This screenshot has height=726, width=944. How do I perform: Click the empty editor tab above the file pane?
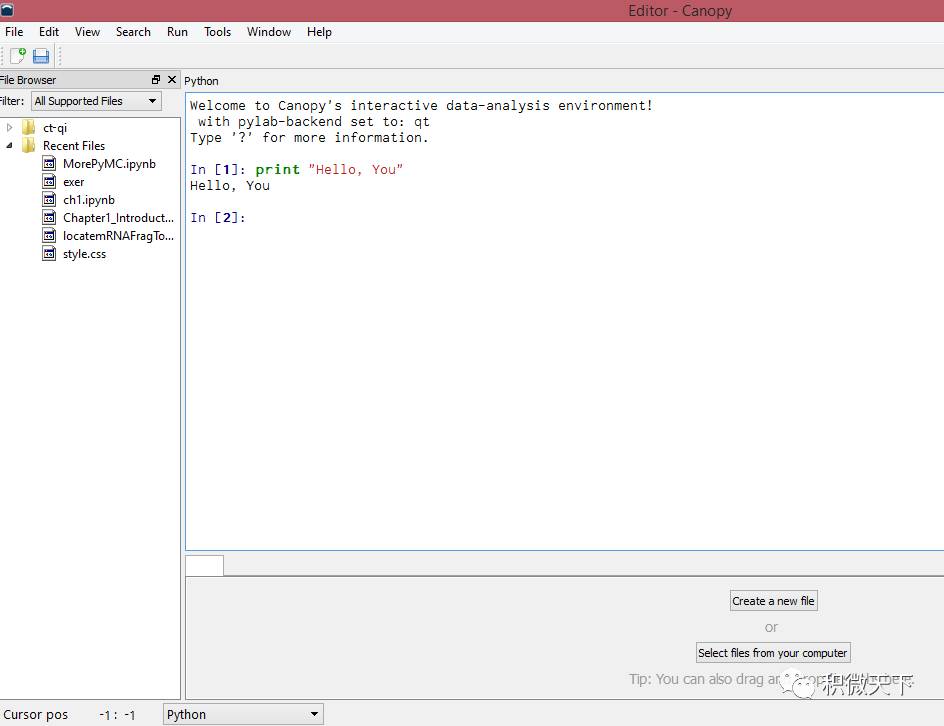click(205, 565)
